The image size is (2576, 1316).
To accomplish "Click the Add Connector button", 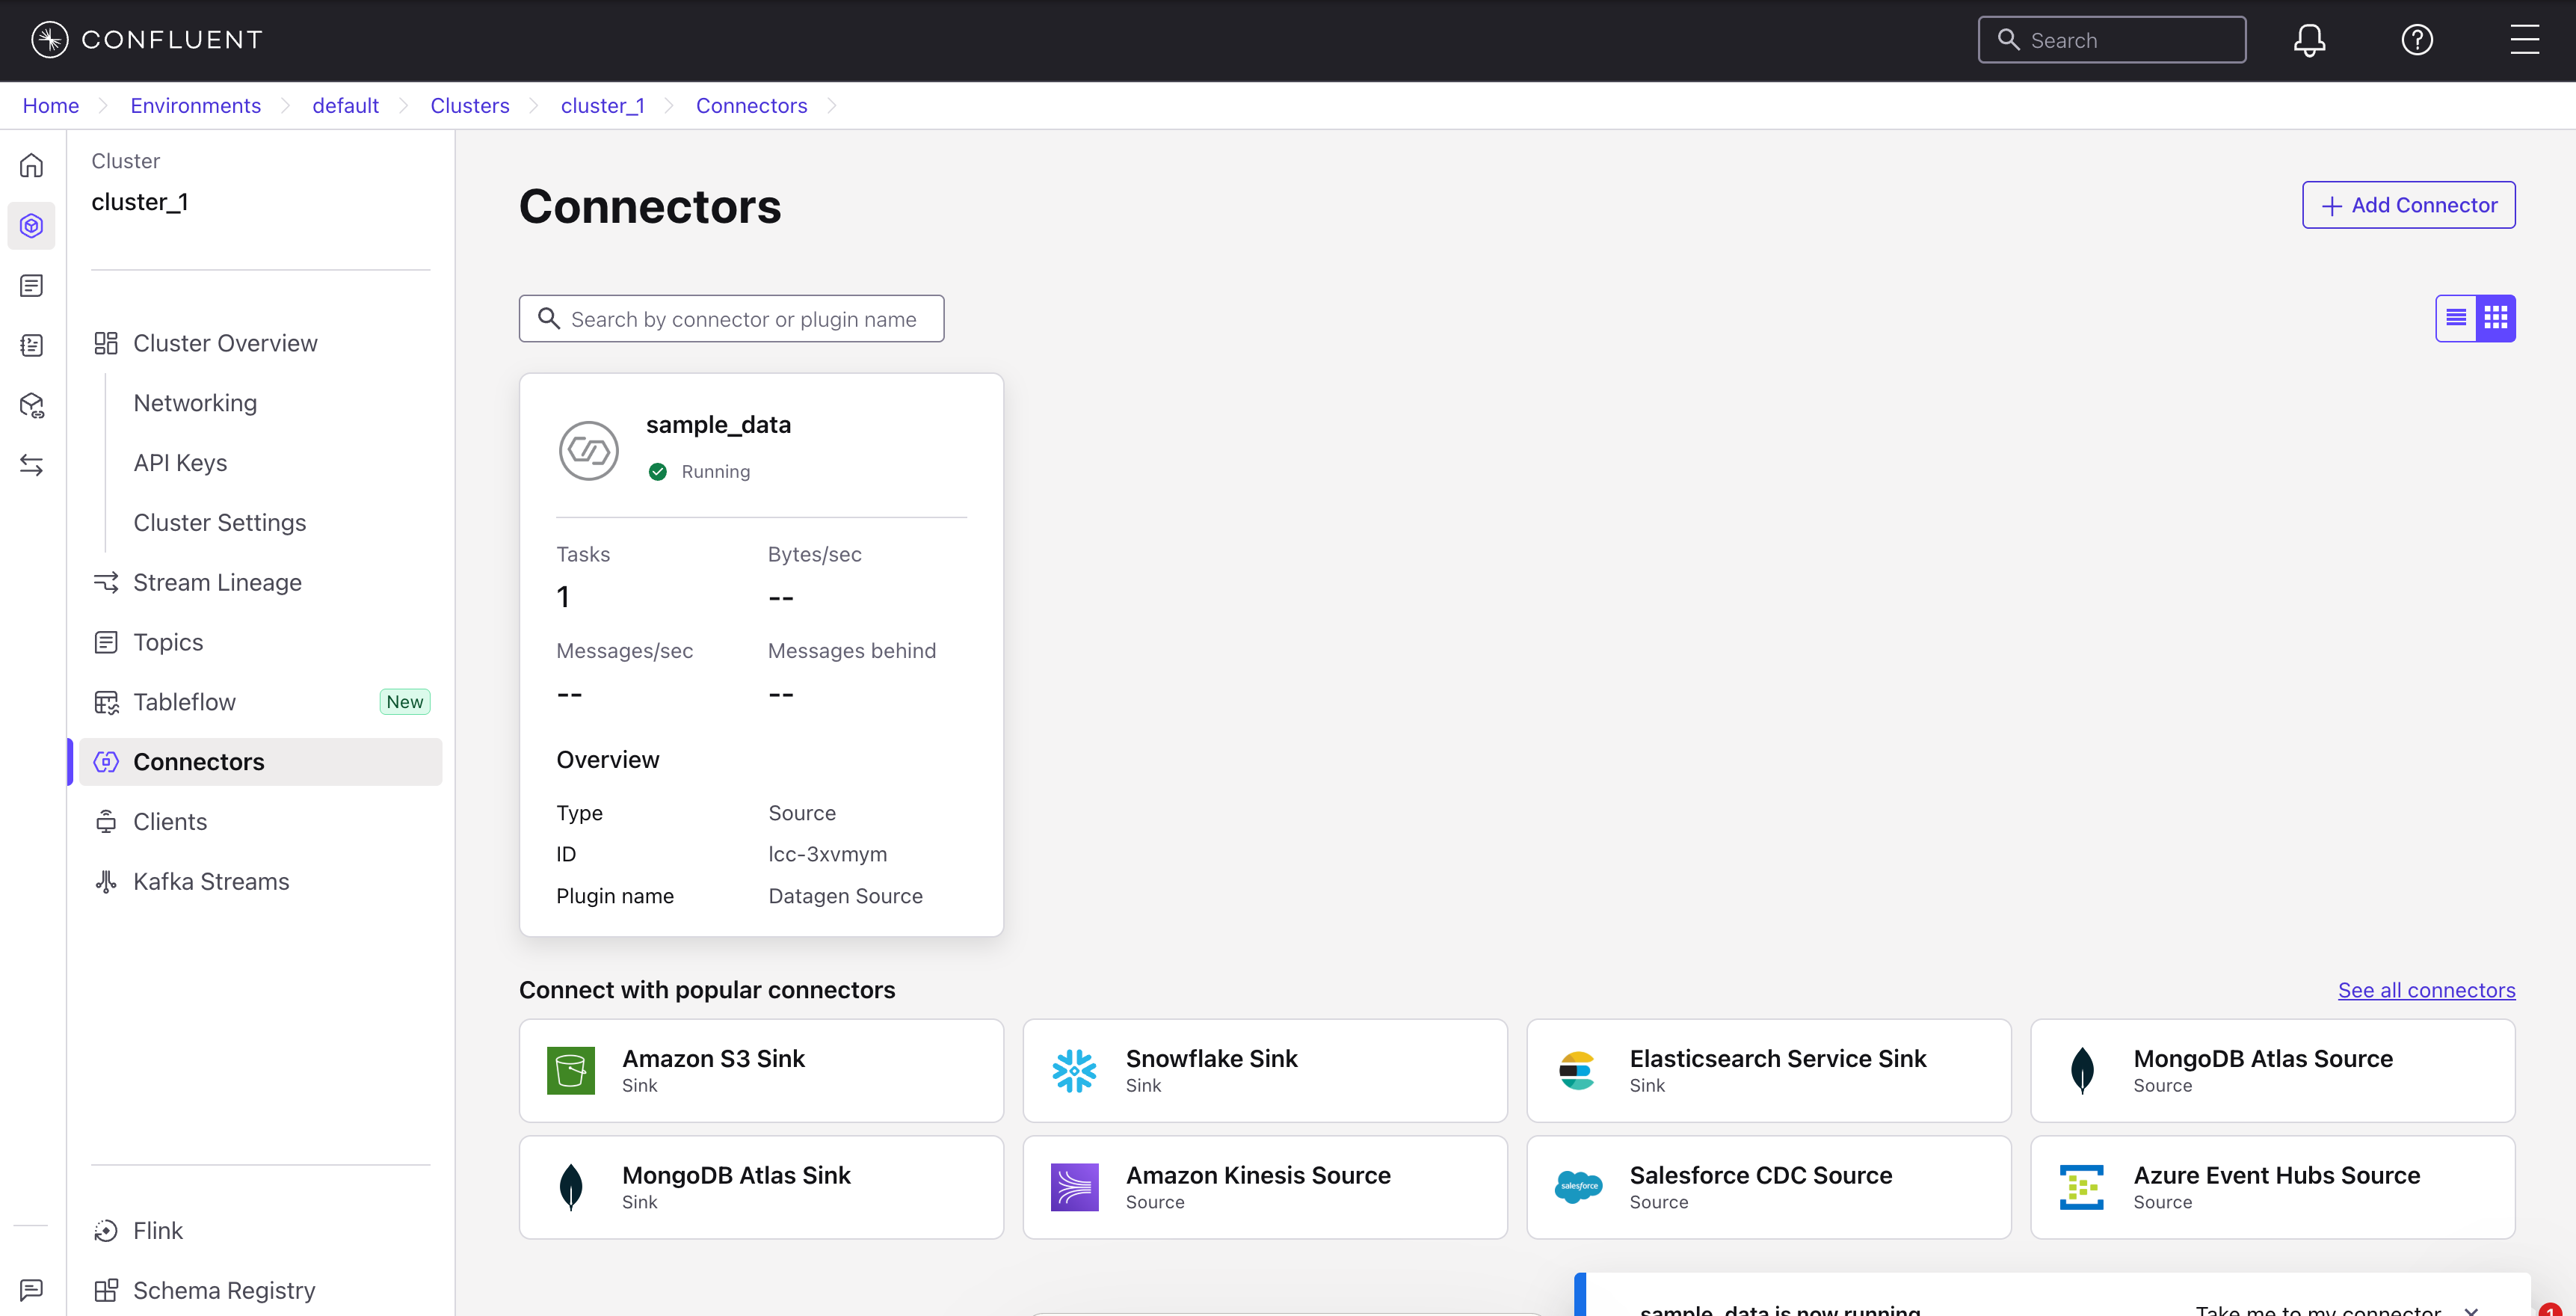I will point(2408,205).
